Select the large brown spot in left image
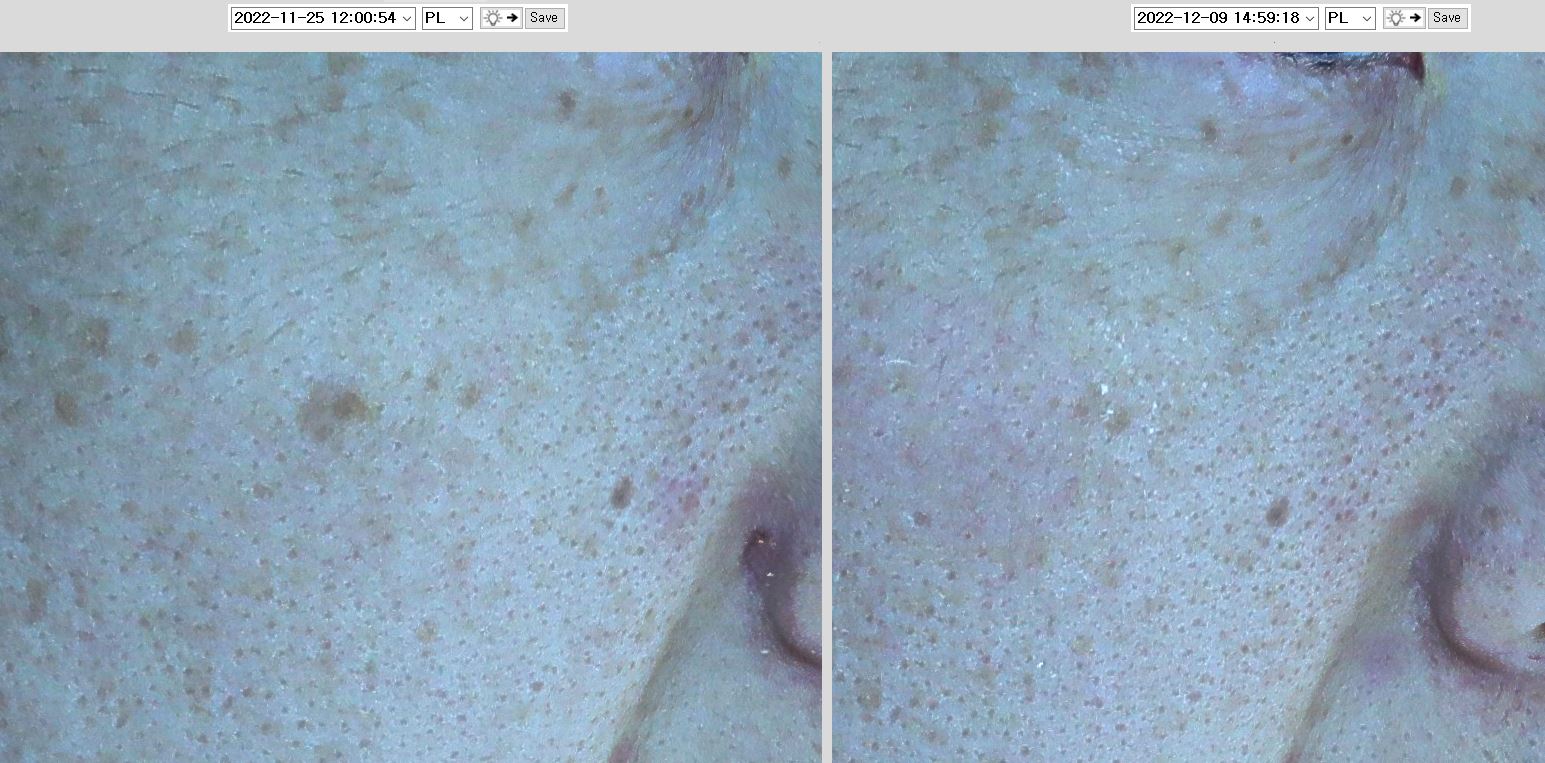Image resolution: width=1545 pixels, height=763 pixels. [335, 408]
